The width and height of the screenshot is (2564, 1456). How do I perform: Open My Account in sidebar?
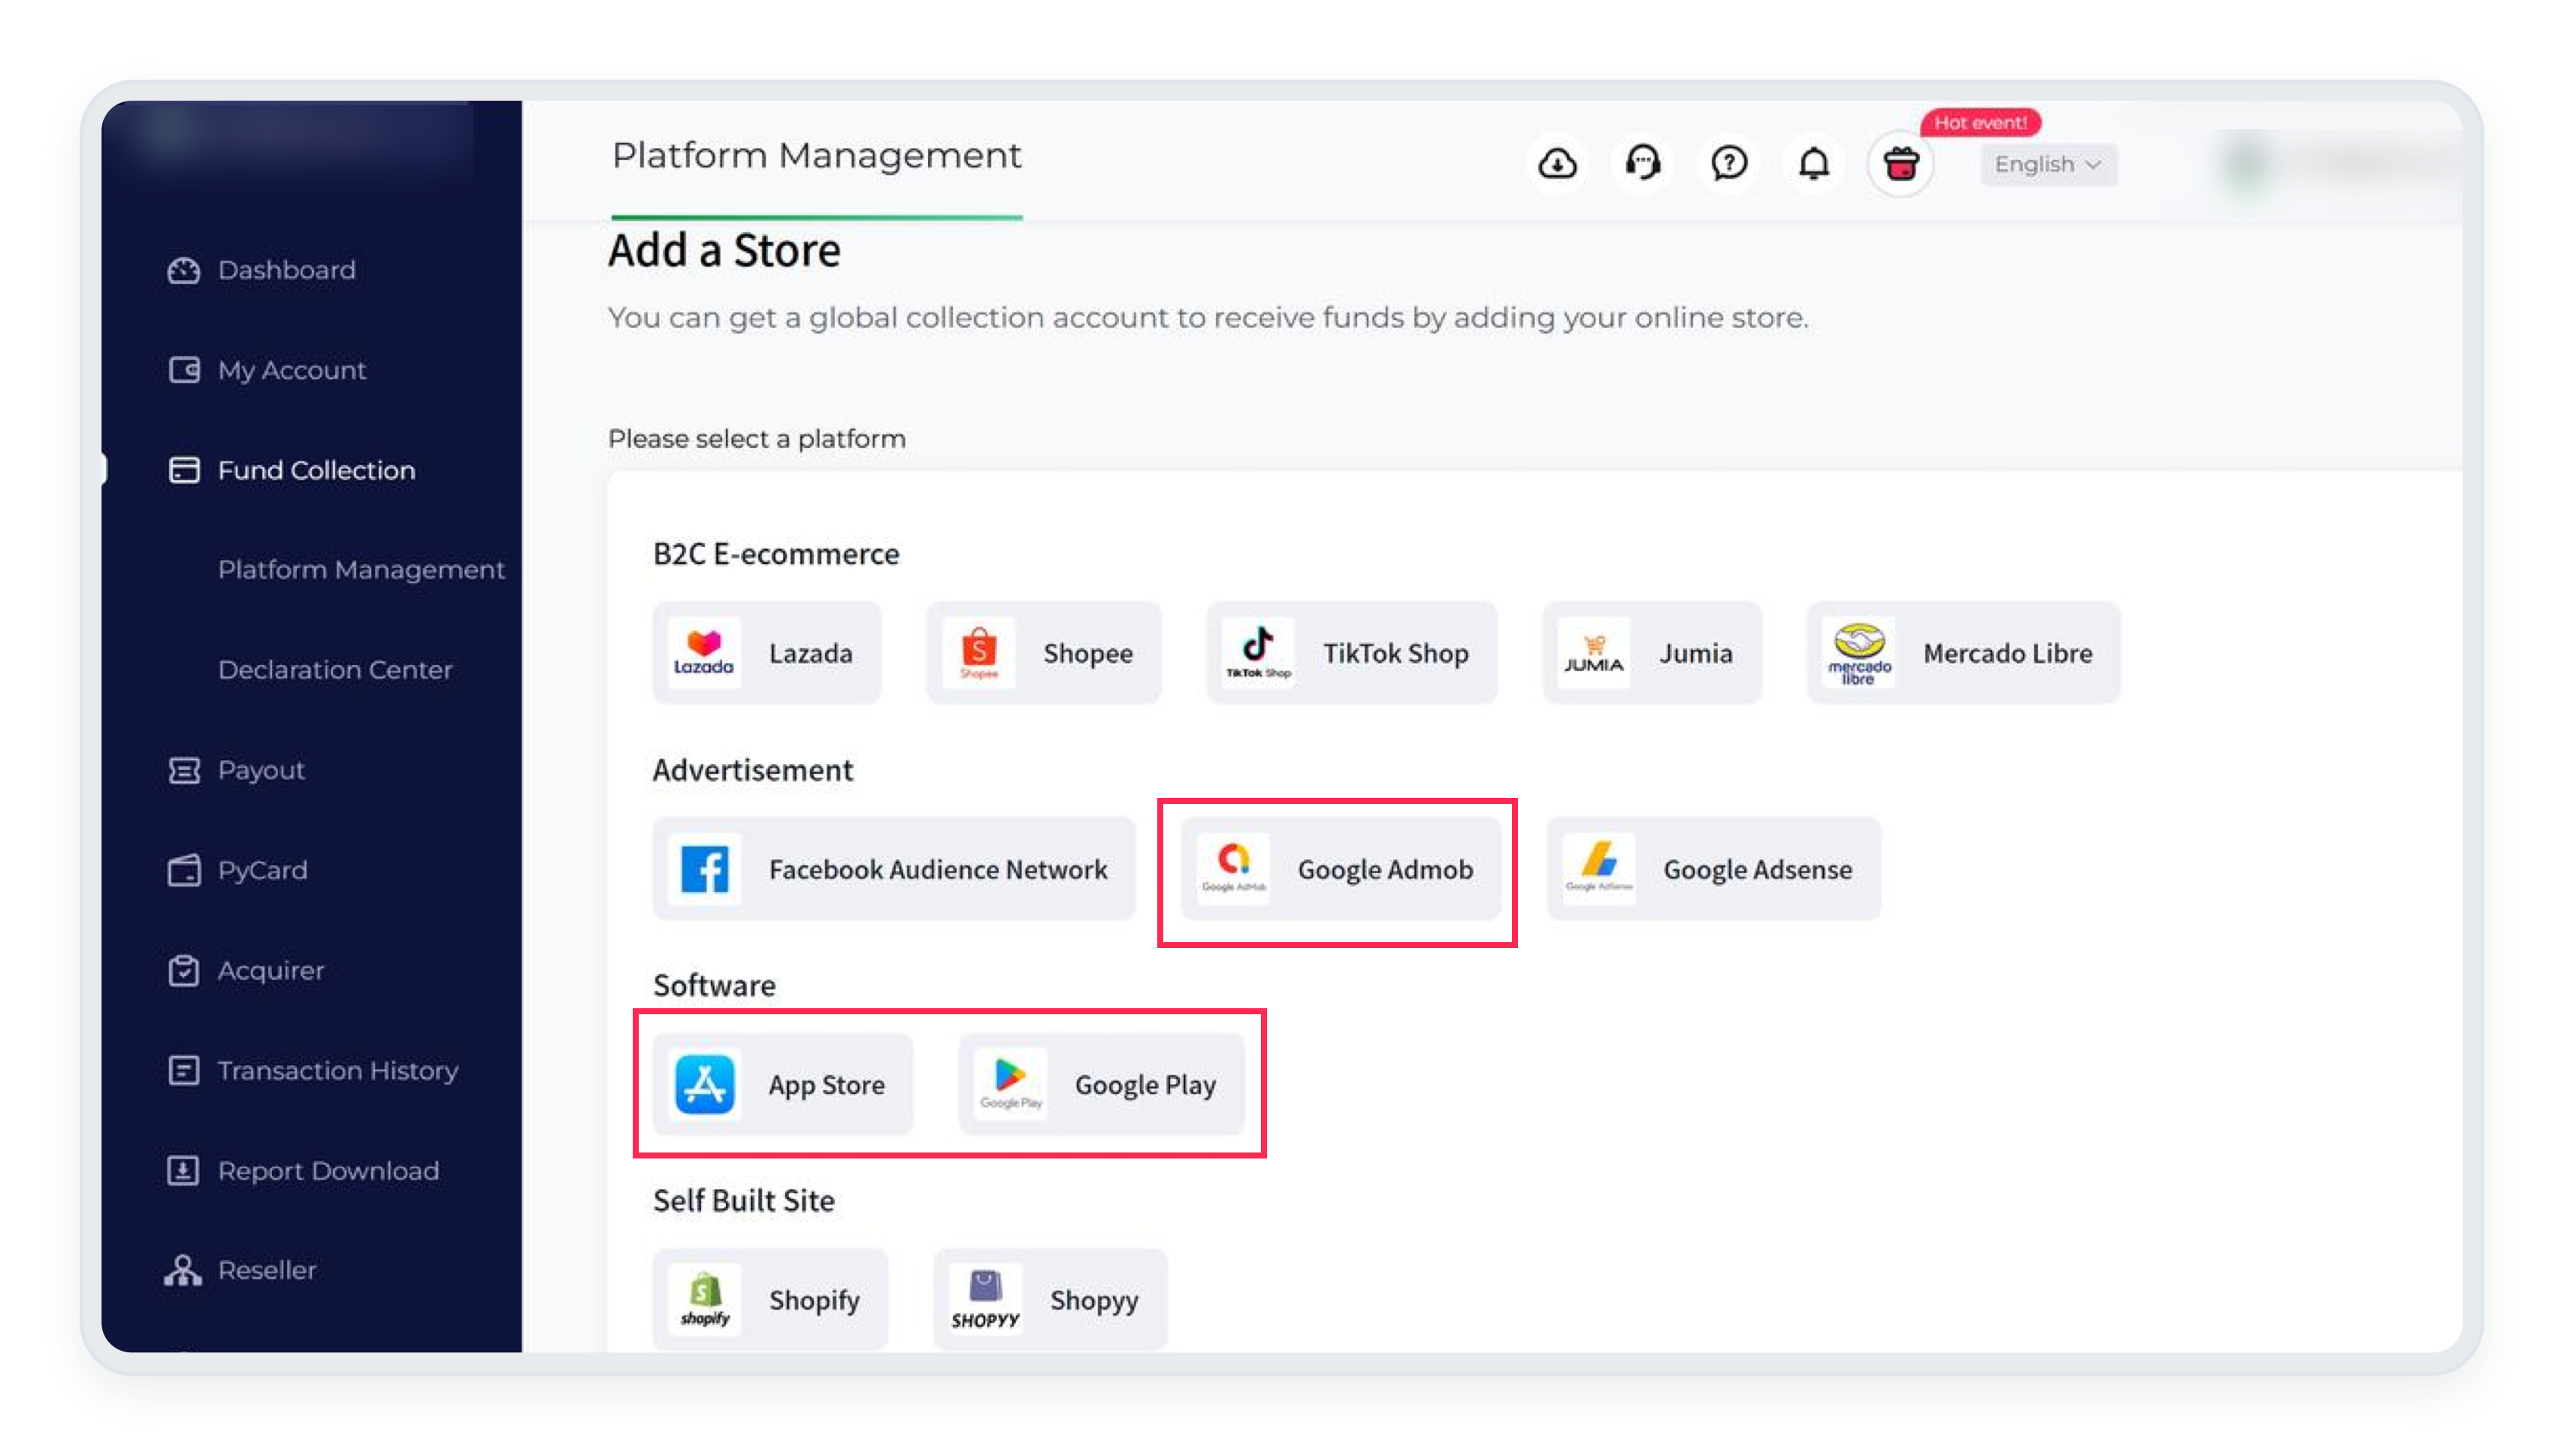coord(291,370)
